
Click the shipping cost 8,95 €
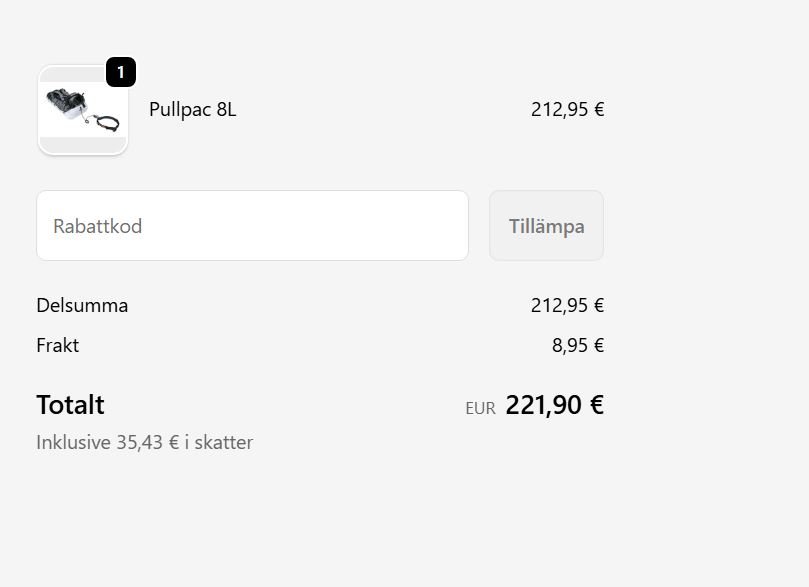578,346
